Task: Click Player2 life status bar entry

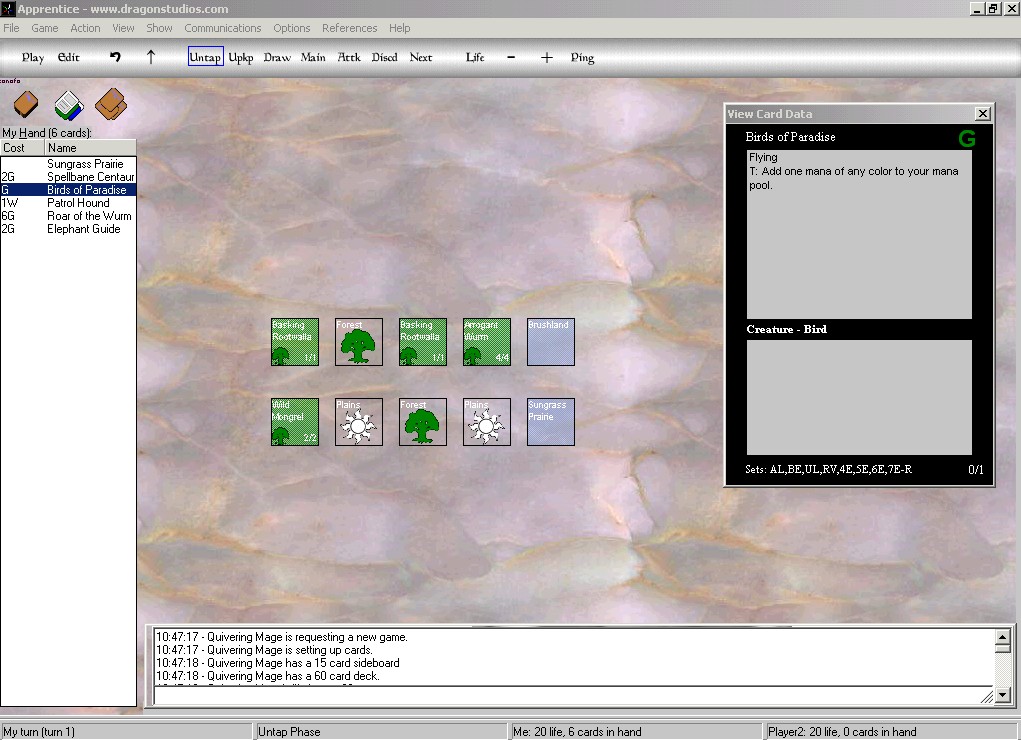Action: [891, 732]
